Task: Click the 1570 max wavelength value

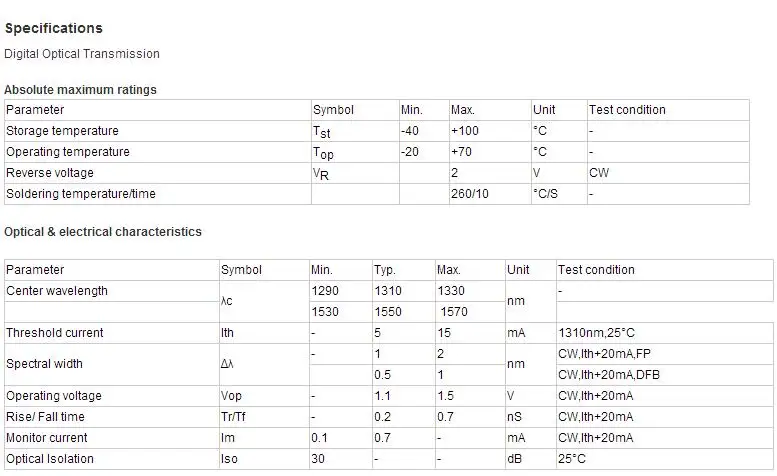Action: coord(453,312)
